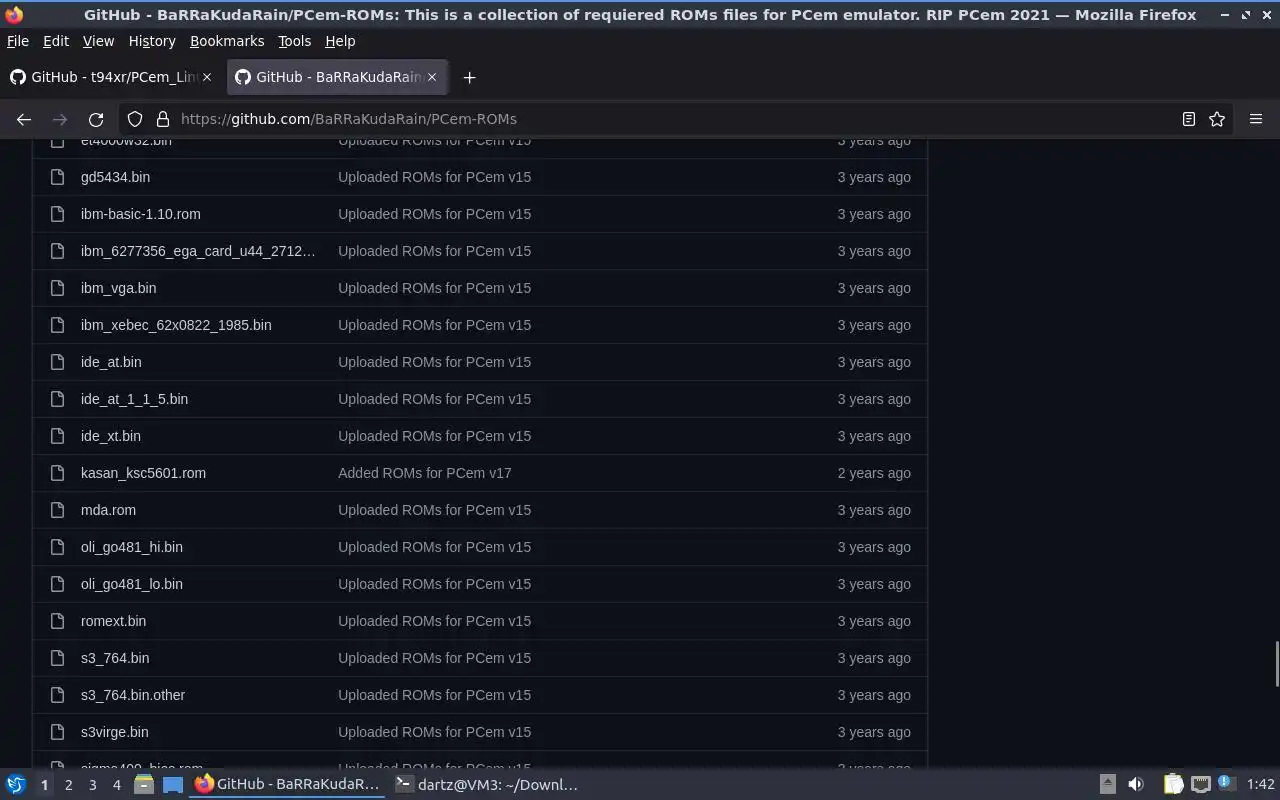Image resolution: width=1280 pixels, height=800 pixels.
Task: Open the Tools menu
Action: point(294,41)
